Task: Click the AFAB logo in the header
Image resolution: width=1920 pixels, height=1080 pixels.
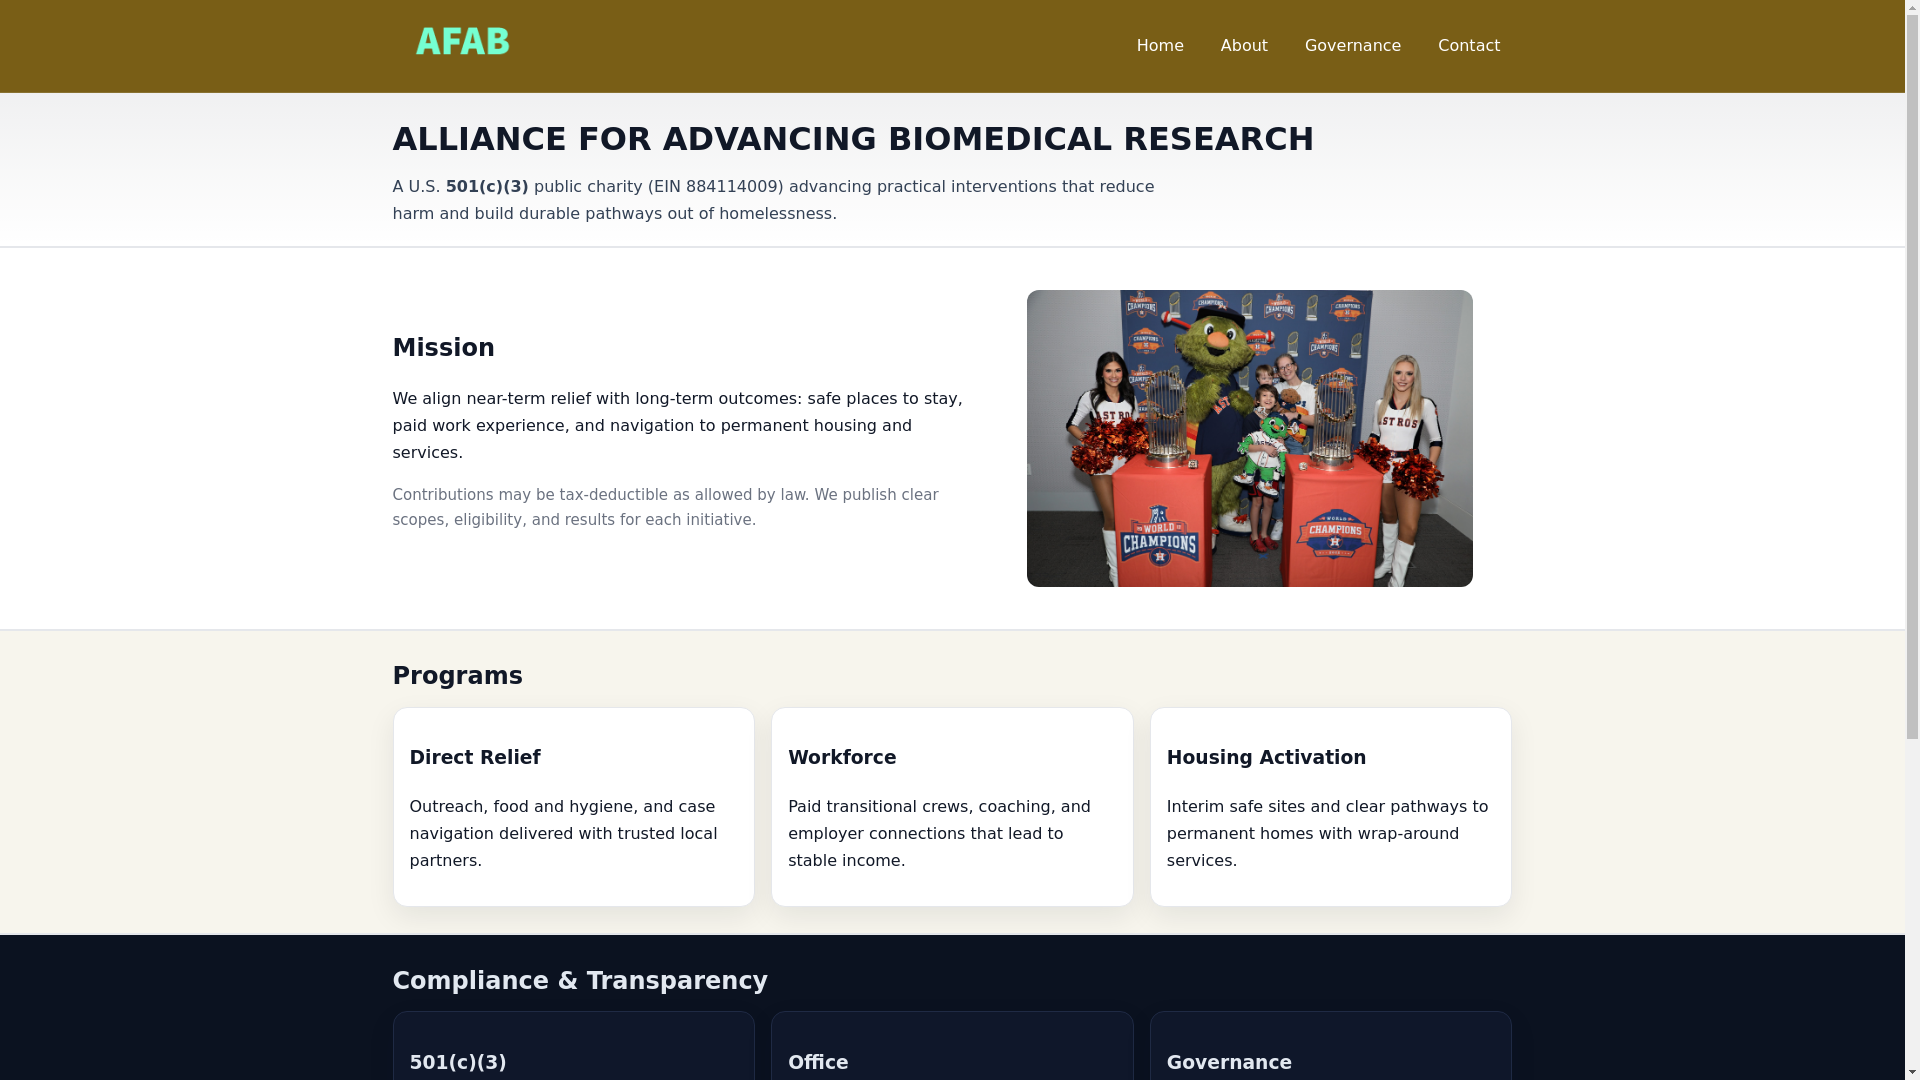Action: 462,42
